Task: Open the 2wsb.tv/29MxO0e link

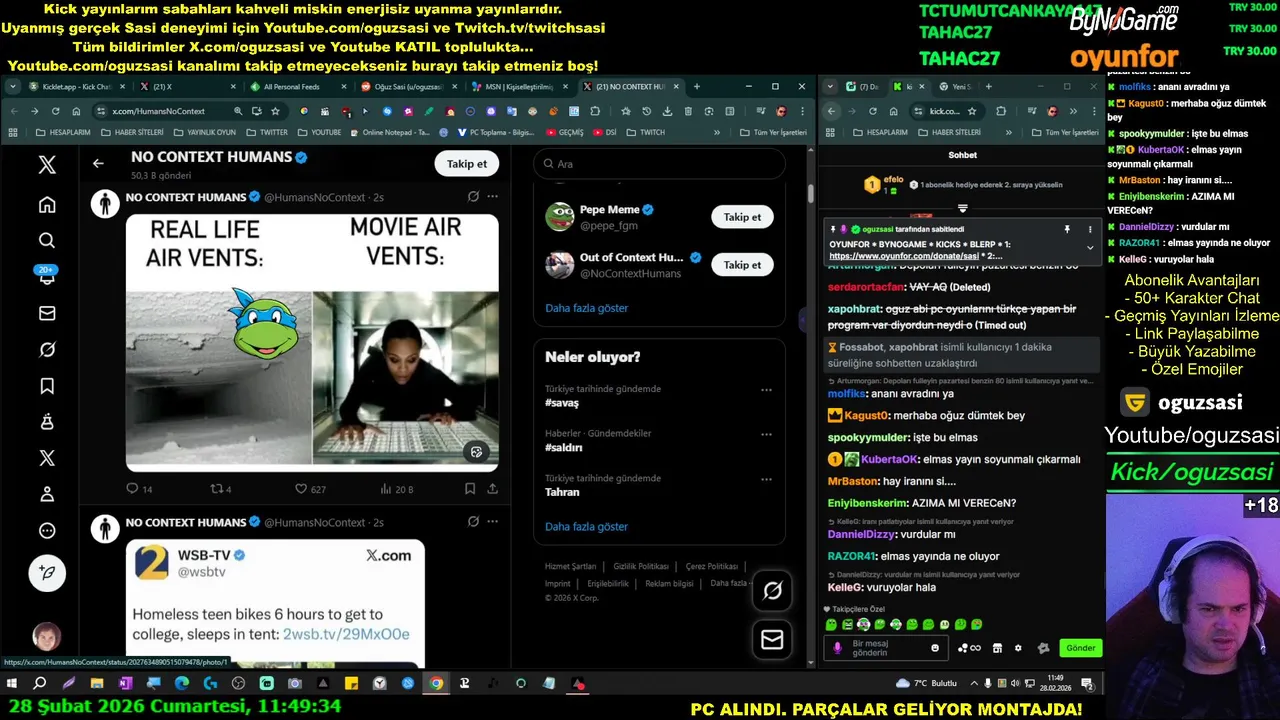Action: (346, 634)
